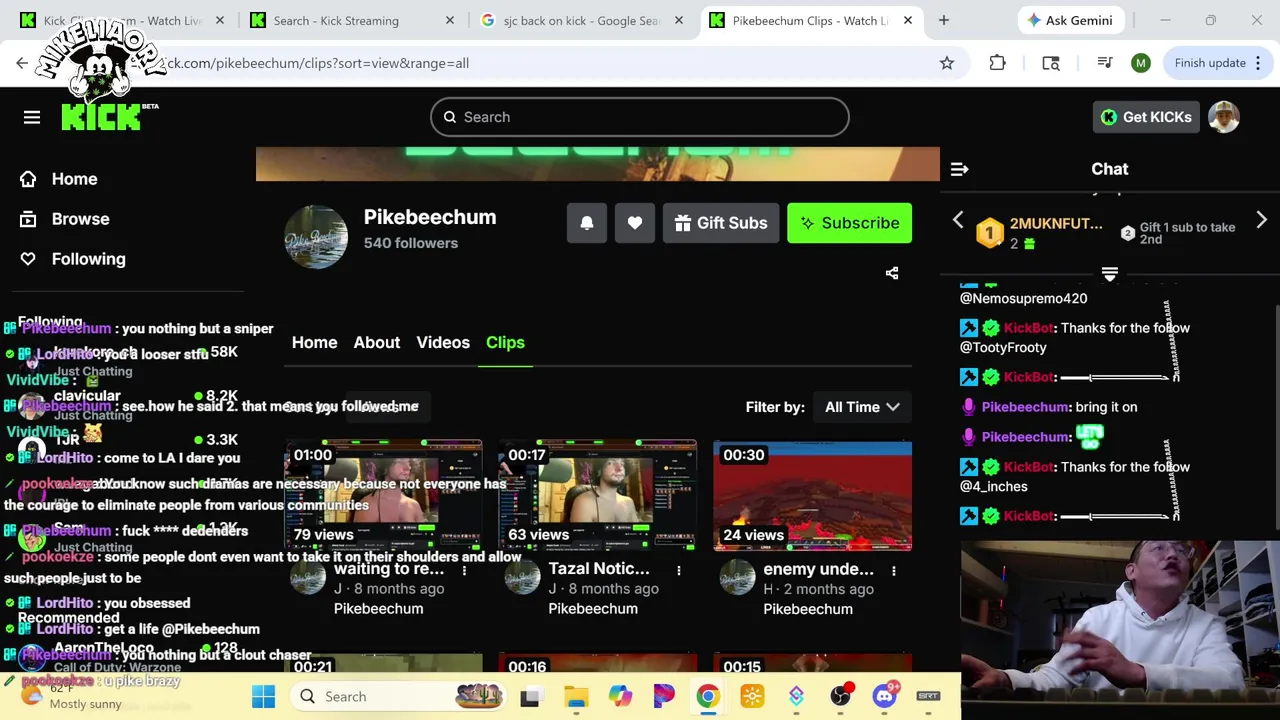Click the Subscribe button
The image size is (1280, 720).
(850, 223)
